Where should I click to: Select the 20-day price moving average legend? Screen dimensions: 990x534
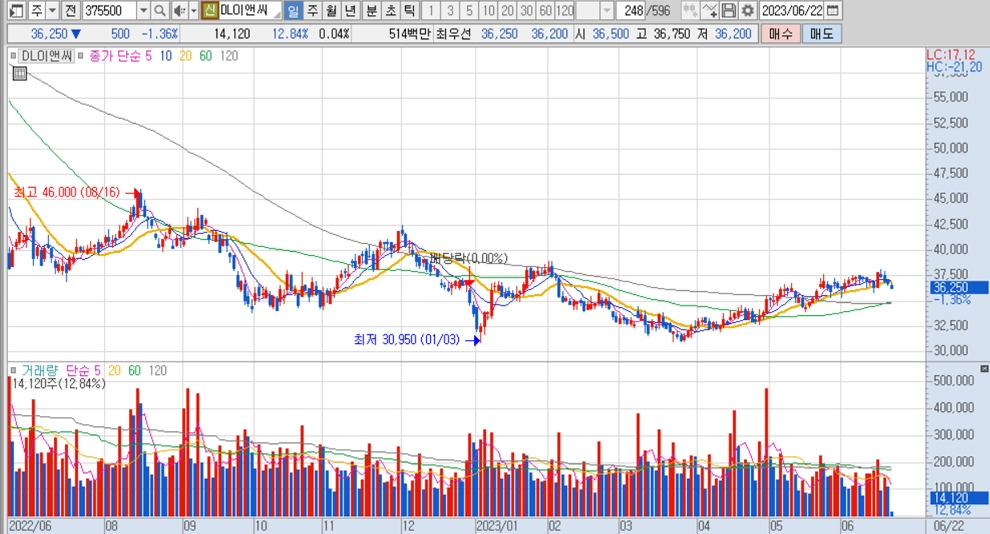pyautogui.click(x=186, y=56)
